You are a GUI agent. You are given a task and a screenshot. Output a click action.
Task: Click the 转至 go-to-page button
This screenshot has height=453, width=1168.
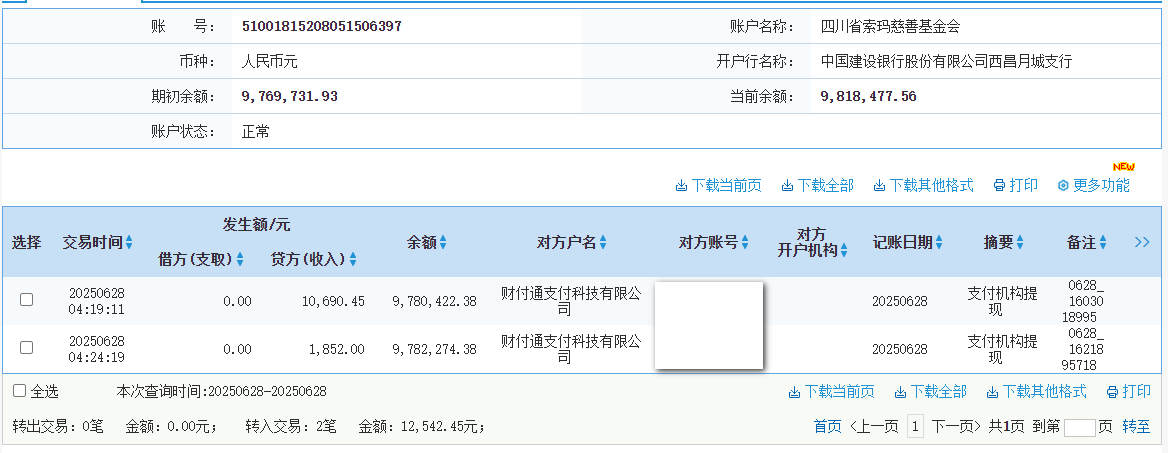(x=1136, y=427)
